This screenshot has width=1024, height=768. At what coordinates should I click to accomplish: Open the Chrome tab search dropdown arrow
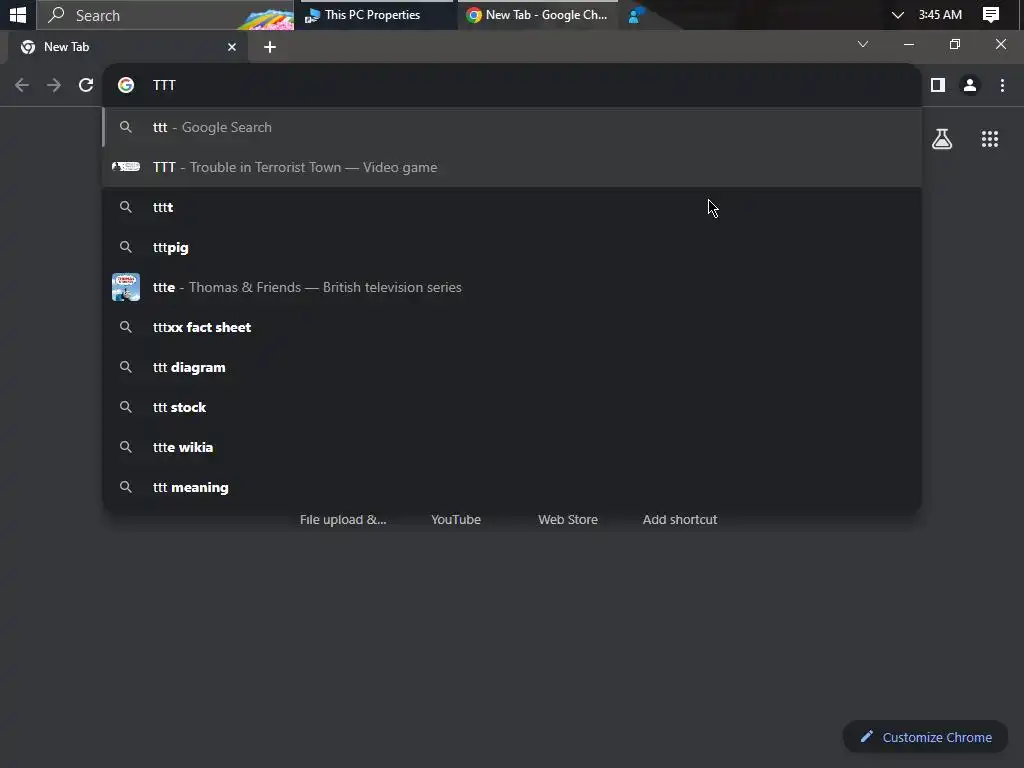click(863, 44)
